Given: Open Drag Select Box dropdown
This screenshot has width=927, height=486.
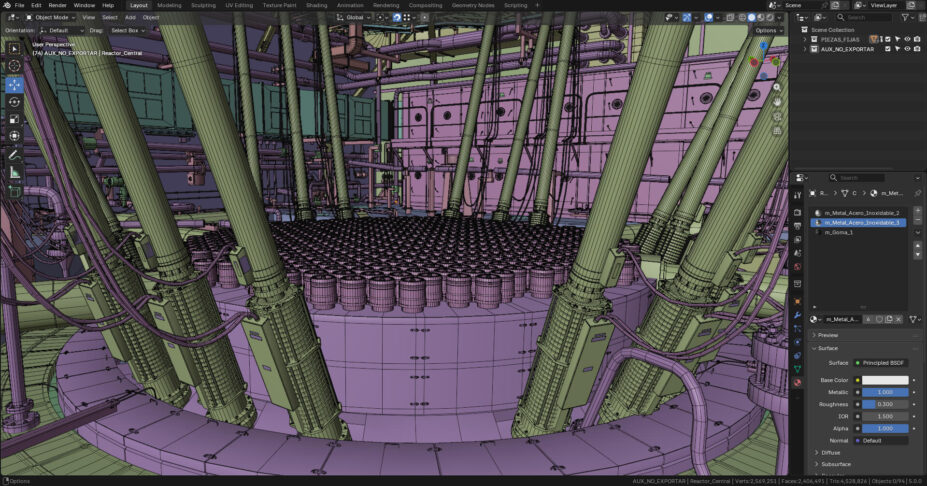Looking at the screenshot, I should click(x=127, y=30).
